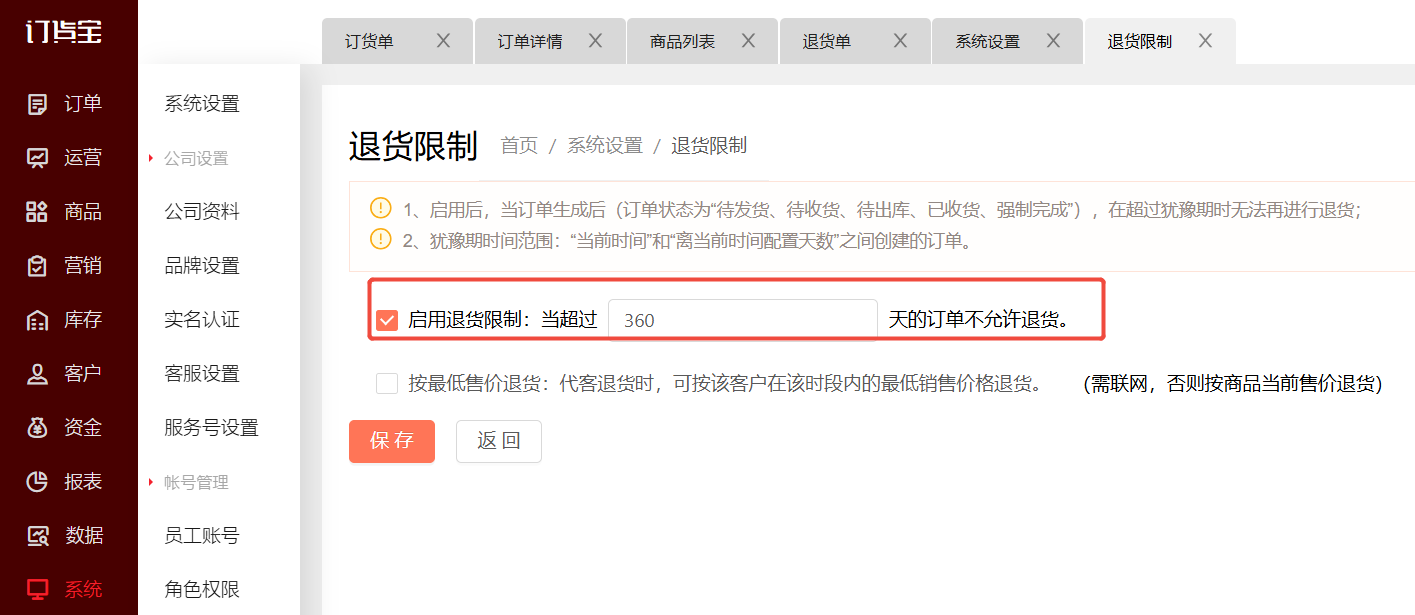The image size is (1415, 615).
Task: Close the 订单详情 tab
Action: coord(595,41)
